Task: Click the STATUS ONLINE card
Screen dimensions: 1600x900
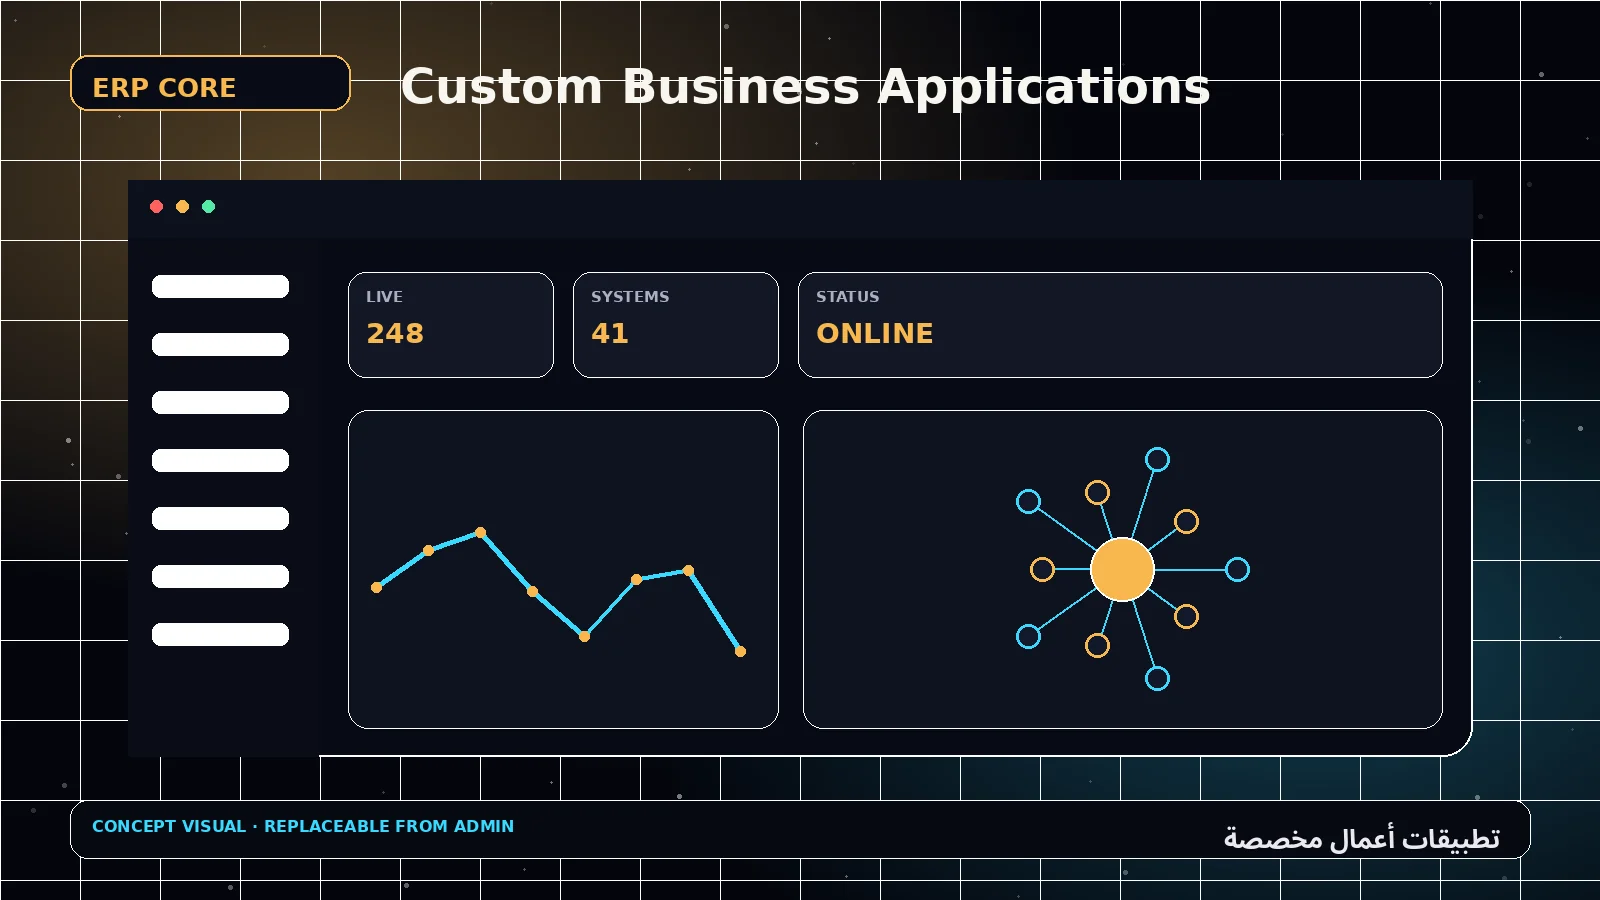Action: (1120, 325)
